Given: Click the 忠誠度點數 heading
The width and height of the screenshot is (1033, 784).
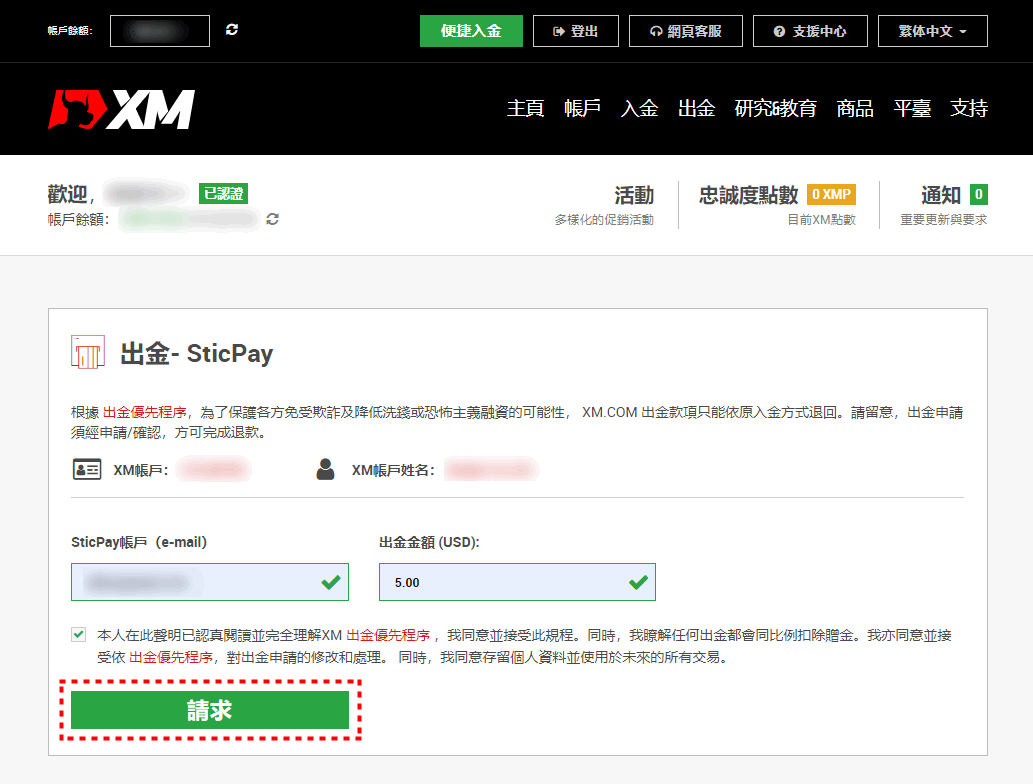Looking at the screenshot, I should tap(748, 195).
